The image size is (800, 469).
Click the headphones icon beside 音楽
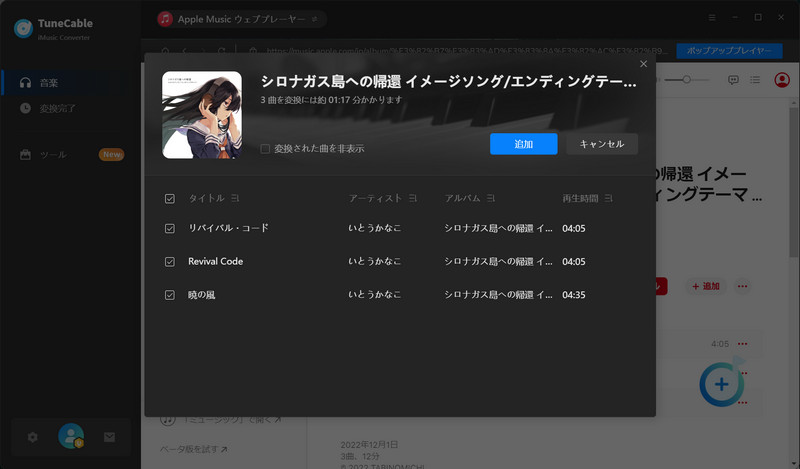pos(25,83)
